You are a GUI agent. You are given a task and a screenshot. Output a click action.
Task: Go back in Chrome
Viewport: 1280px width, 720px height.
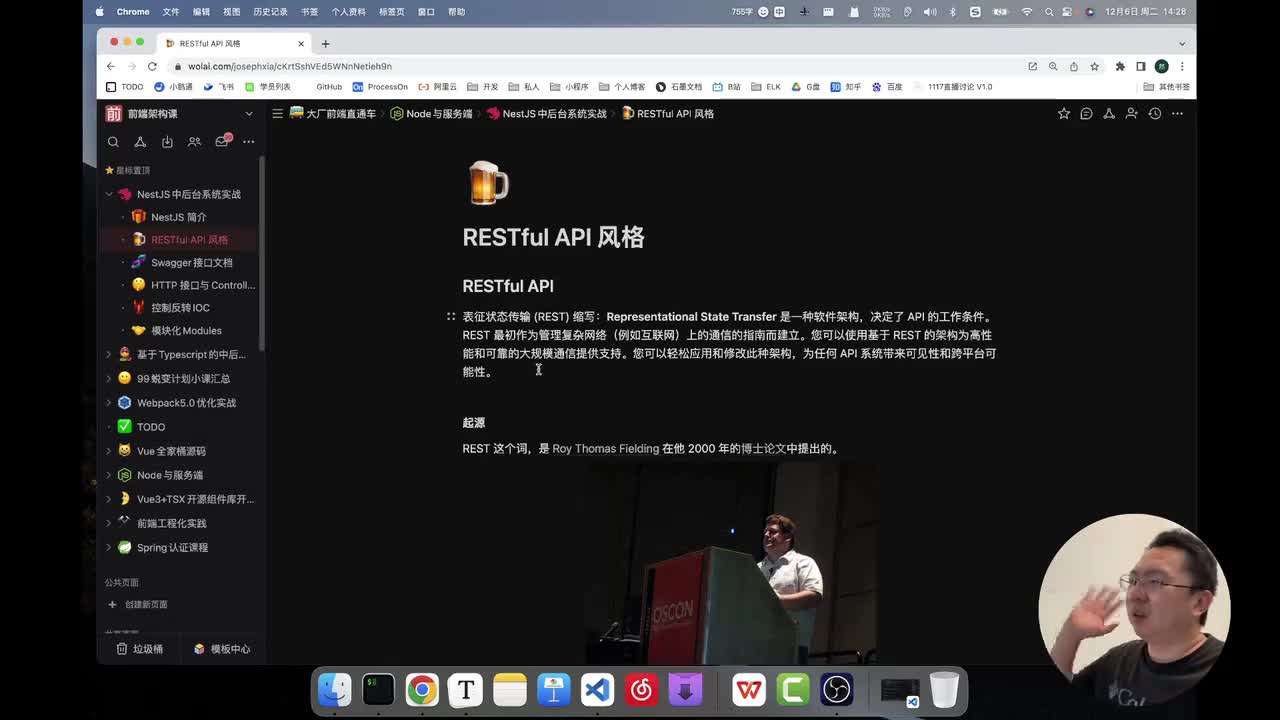[111, 66]
